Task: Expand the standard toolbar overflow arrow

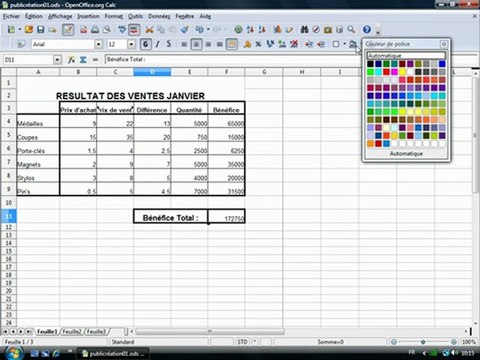Action: pos(378,32)
